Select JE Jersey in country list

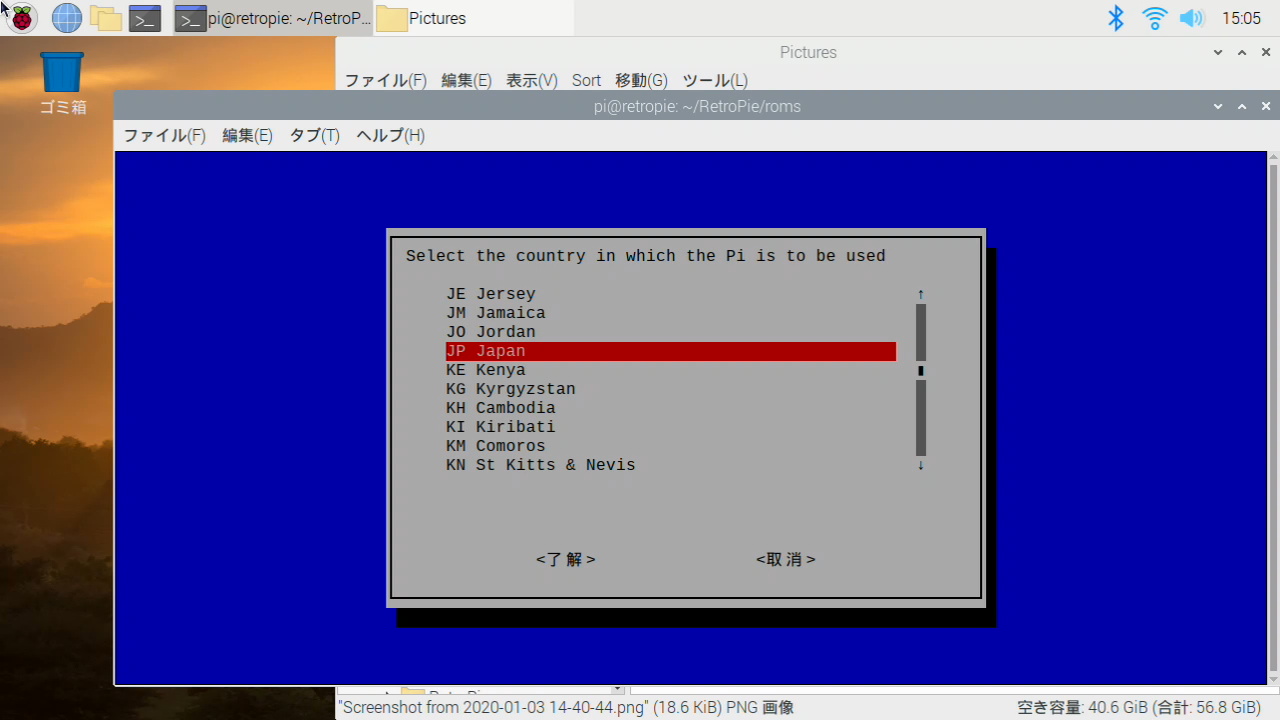click(x=671, y=294)
